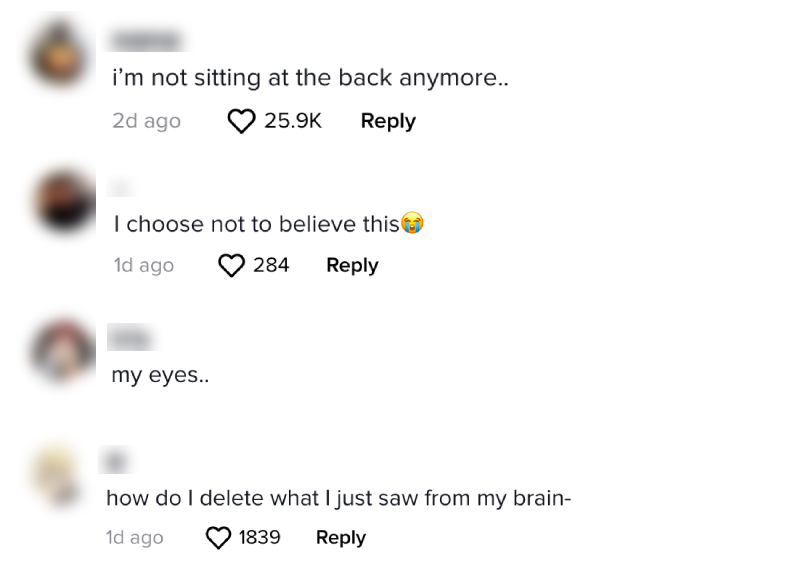The height and width of the screenshot is (567, 800).
Task: Reply to the comment with 284 likes
Action: (x=352, y=265)
